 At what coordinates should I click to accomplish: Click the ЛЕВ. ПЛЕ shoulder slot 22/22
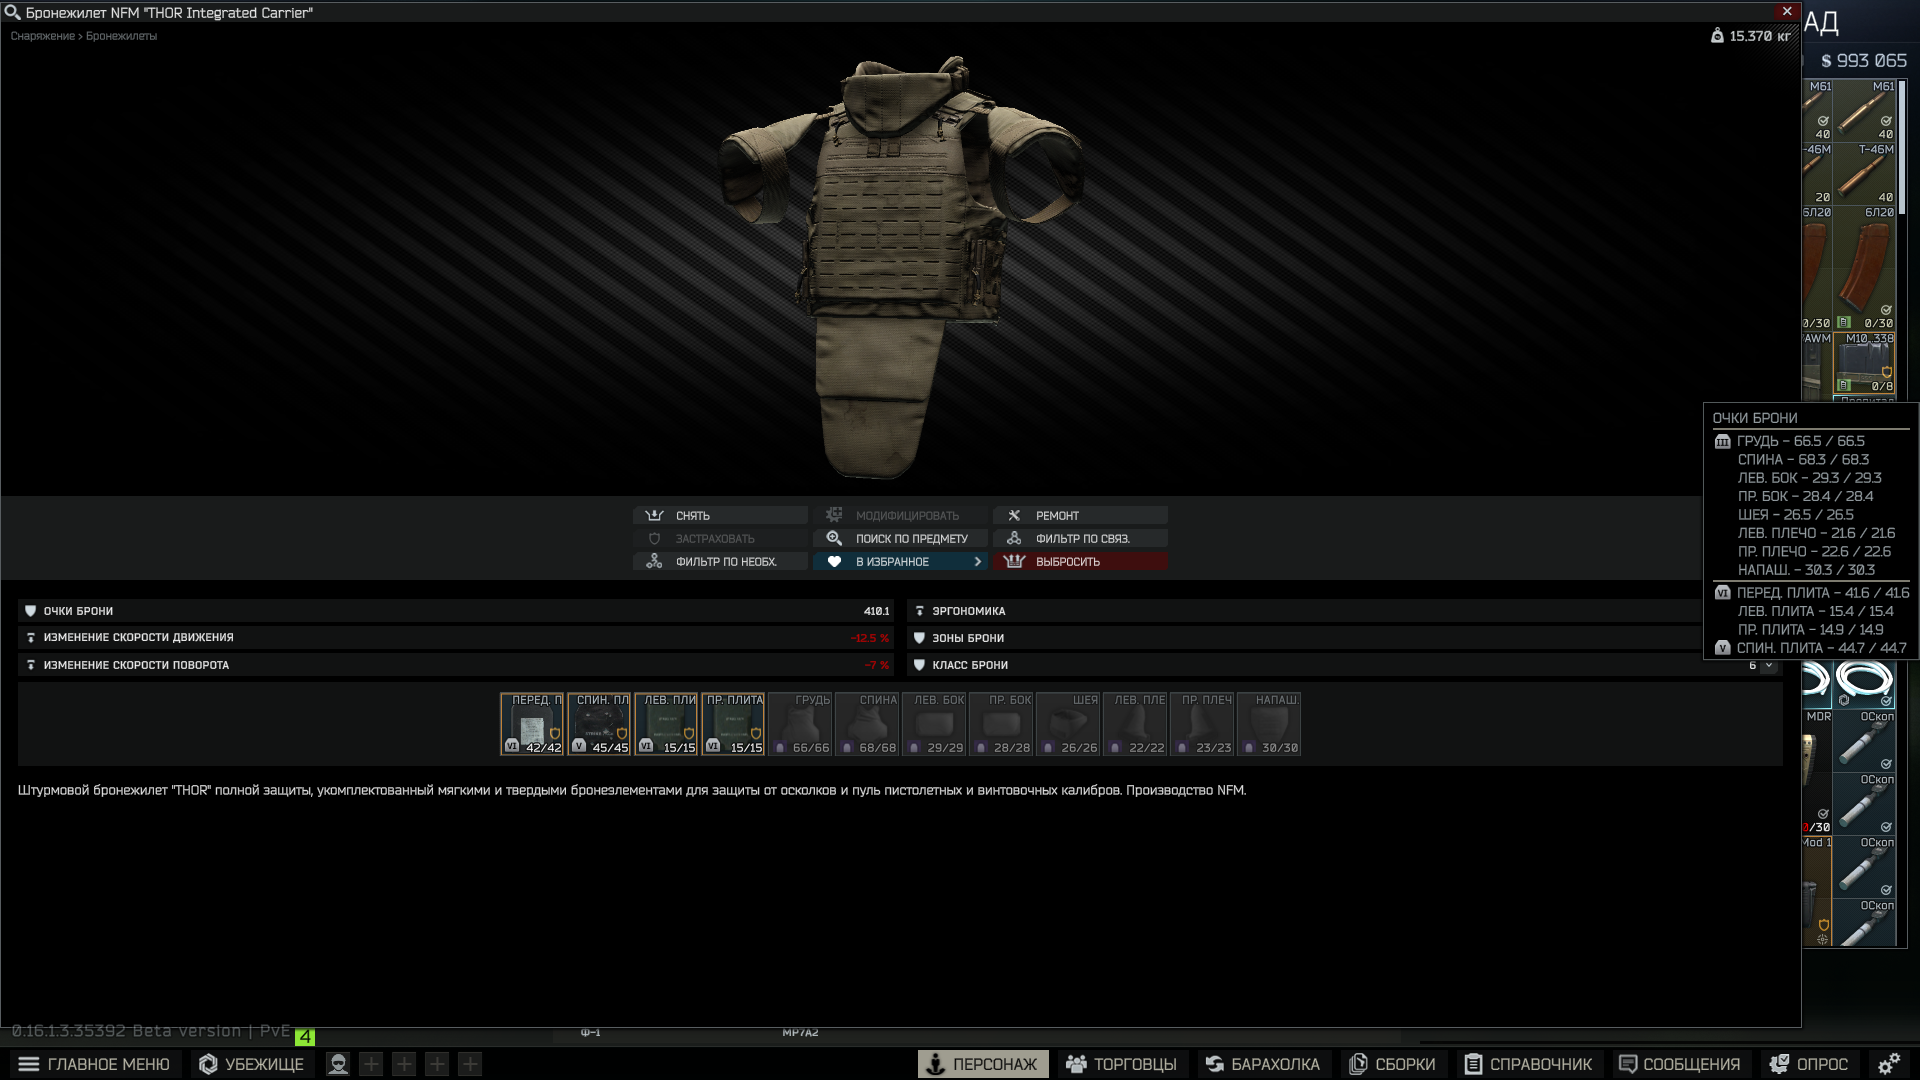click(1135, 724)
